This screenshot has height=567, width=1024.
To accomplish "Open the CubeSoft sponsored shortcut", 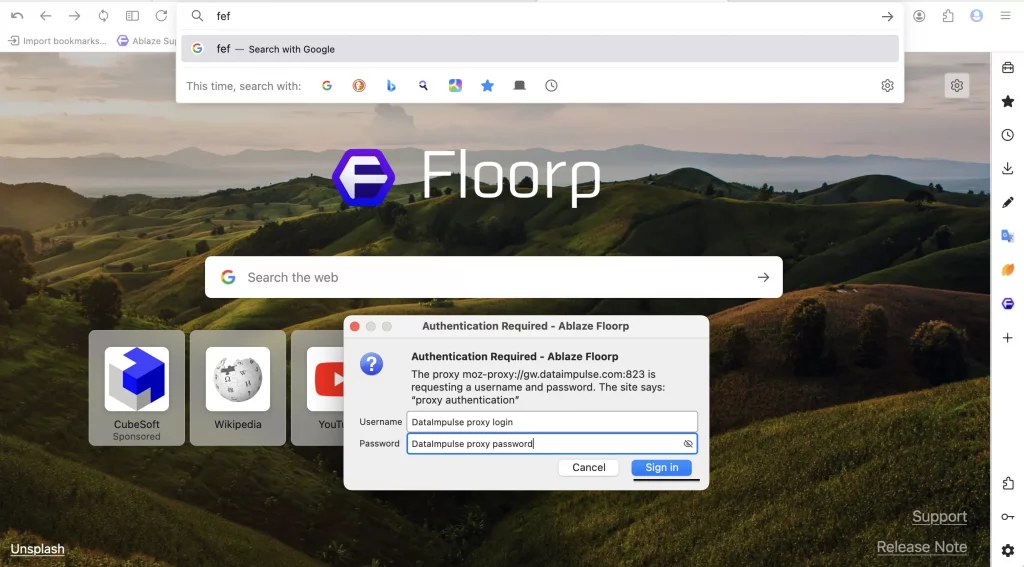I will pos(136,388).
